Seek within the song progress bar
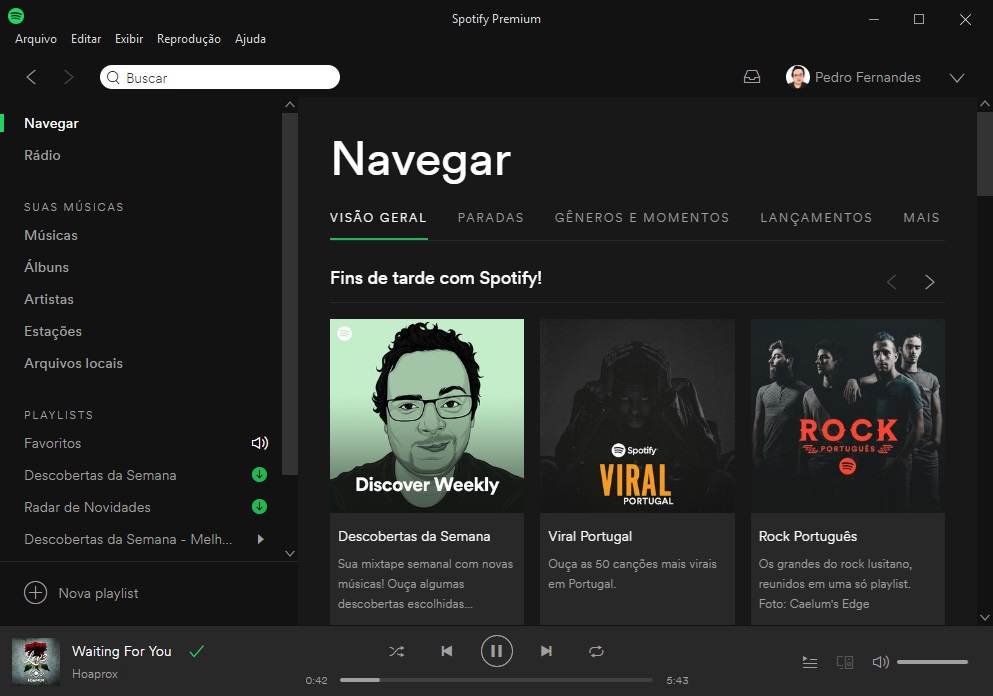Image resolution: width=993 pixels, height=696 pixels. pyautogui.click(x=496, y=680)
